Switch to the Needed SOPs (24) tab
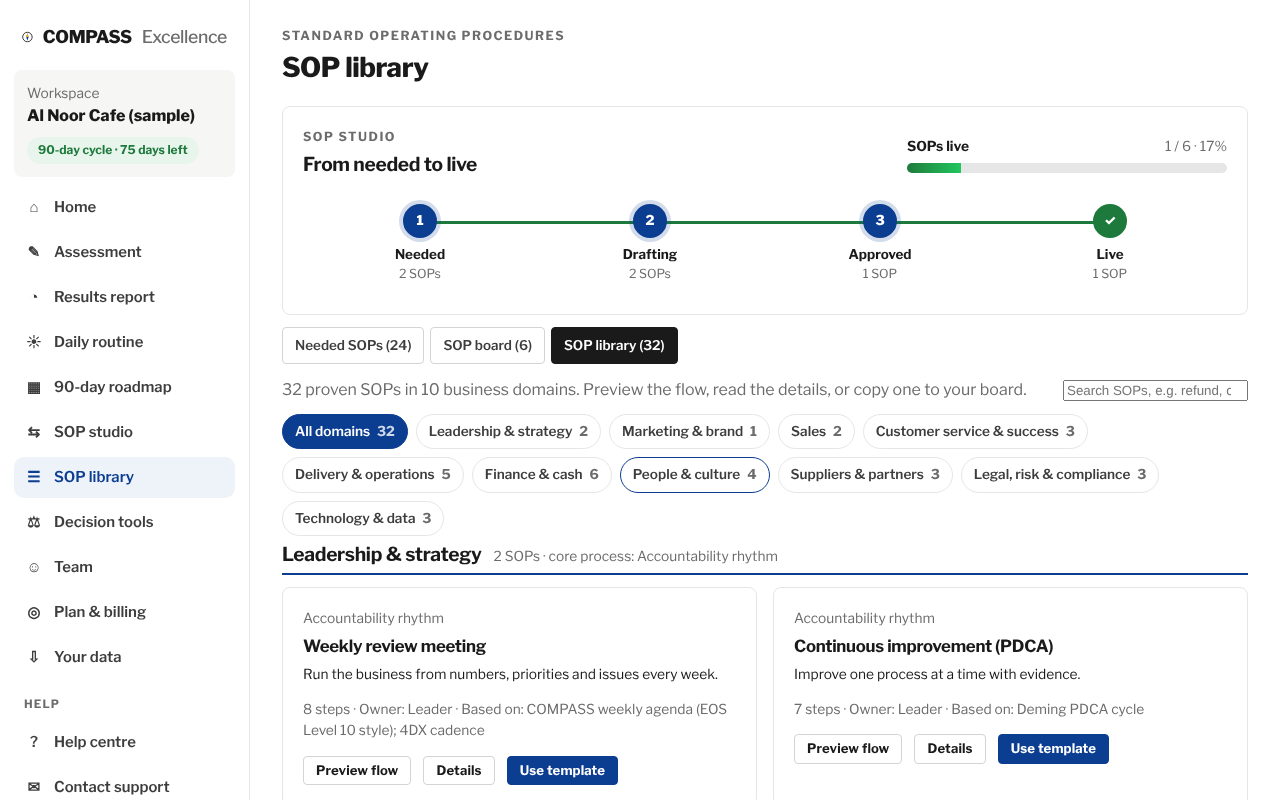 pyautogui.click(x=353, y=345)
